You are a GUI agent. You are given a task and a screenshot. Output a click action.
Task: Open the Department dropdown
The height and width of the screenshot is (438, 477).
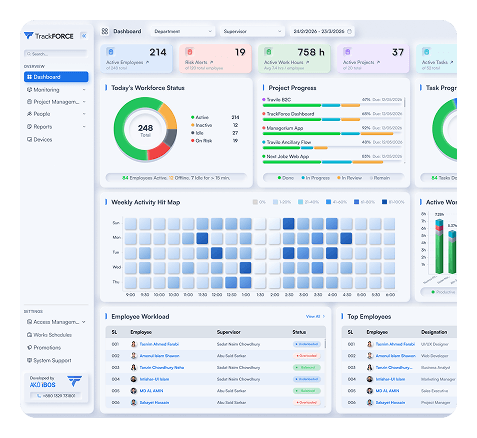point(183,31)
